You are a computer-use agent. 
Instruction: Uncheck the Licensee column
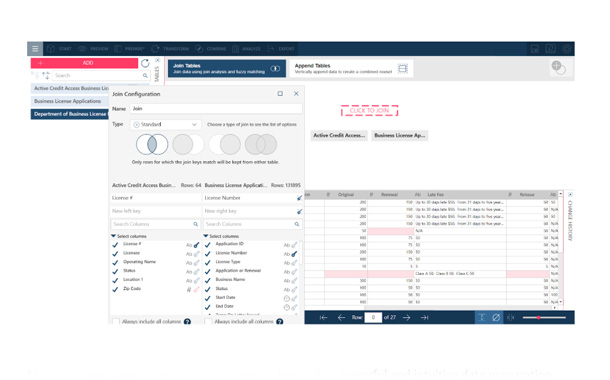click(115, 254)
